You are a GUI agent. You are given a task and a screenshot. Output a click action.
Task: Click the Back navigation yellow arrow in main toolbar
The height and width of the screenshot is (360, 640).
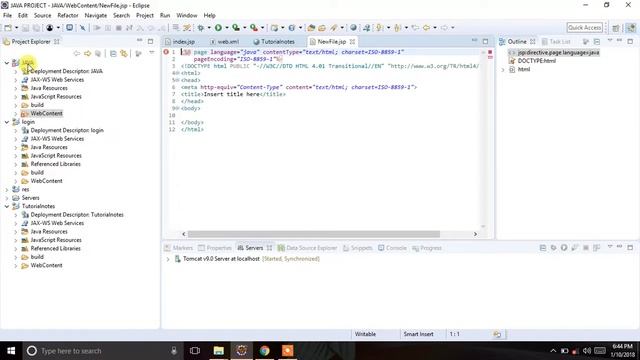click(427, 28)
